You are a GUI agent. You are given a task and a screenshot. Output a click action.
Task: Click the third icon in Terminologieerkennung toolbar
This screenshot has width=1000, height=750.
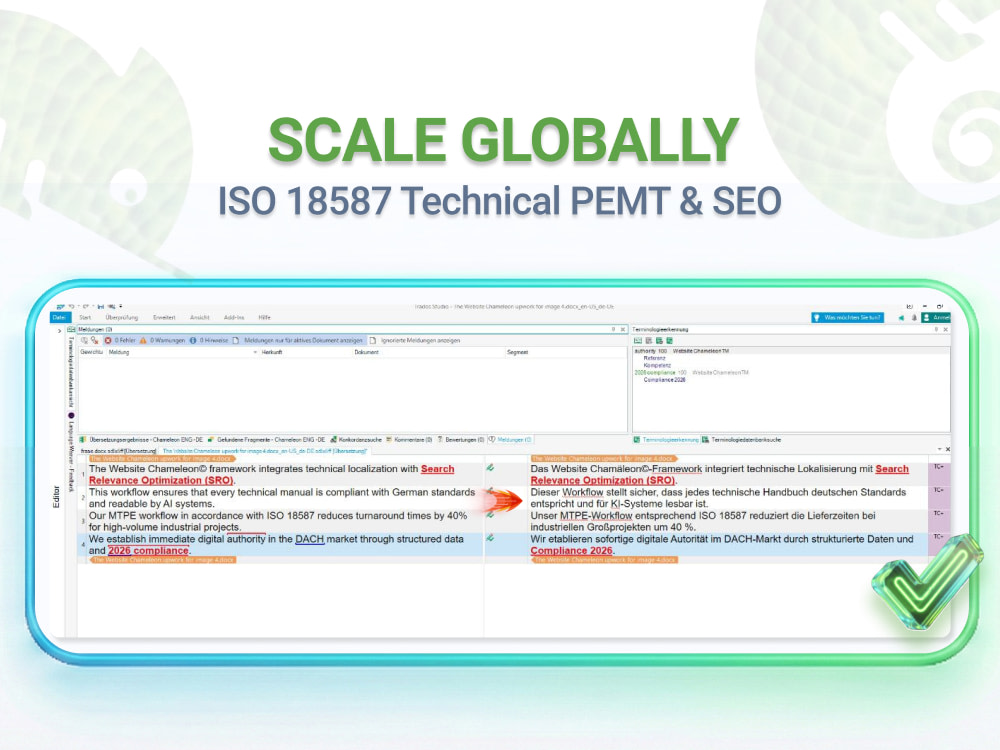click(x=659, y=341)
